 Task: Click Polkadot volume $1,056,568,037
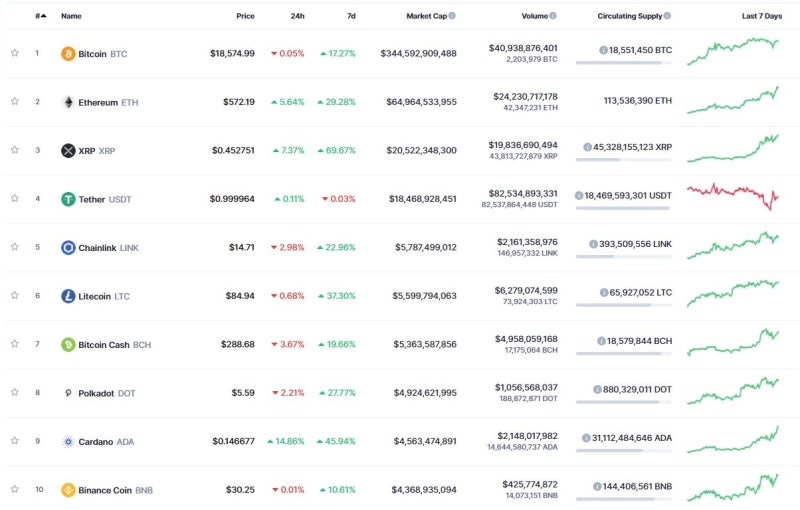point(526,387)
